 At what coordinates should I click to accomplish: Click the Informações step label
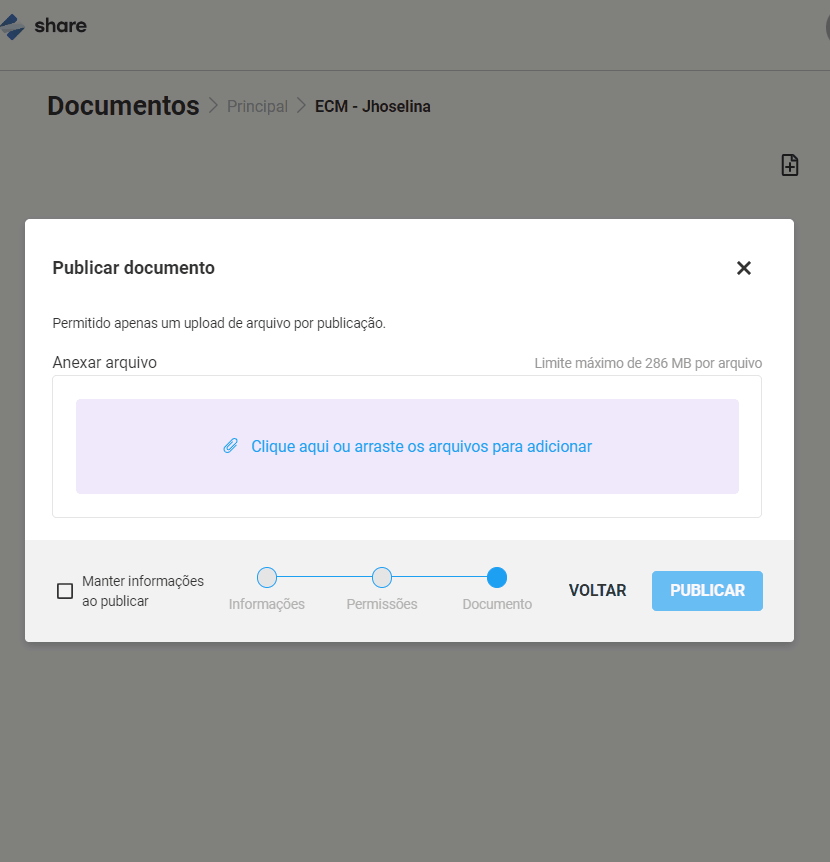pyautogui.click(x=267, y=604)
